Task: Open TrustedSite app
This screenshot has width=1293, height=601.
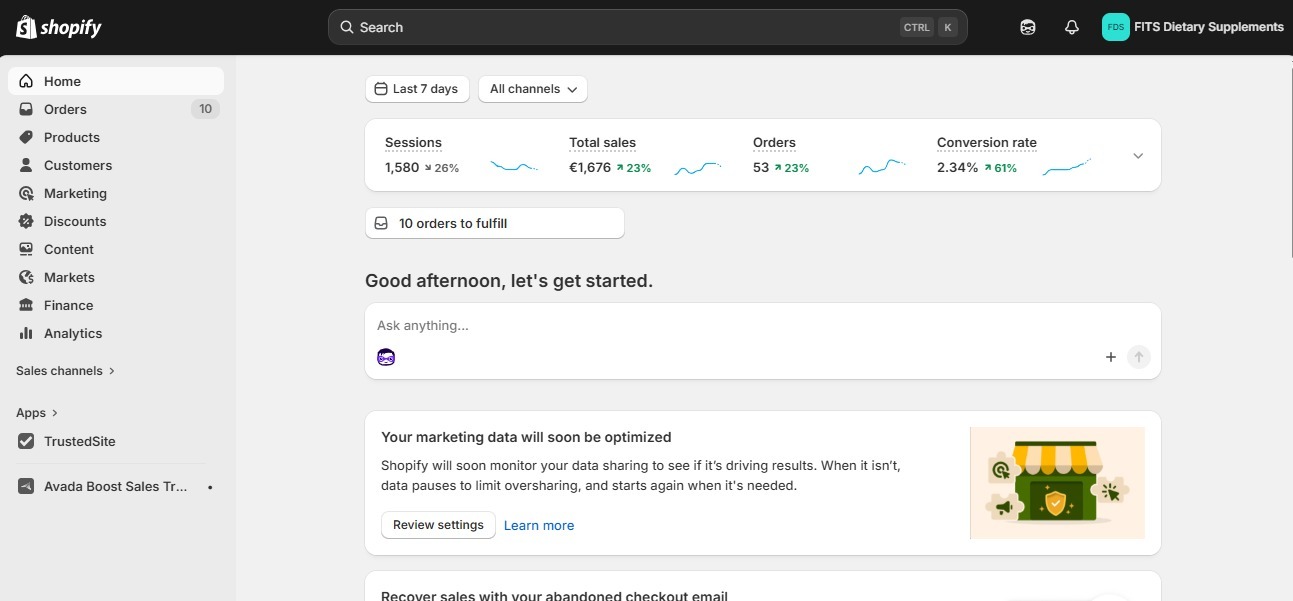Action: (116, 441)
